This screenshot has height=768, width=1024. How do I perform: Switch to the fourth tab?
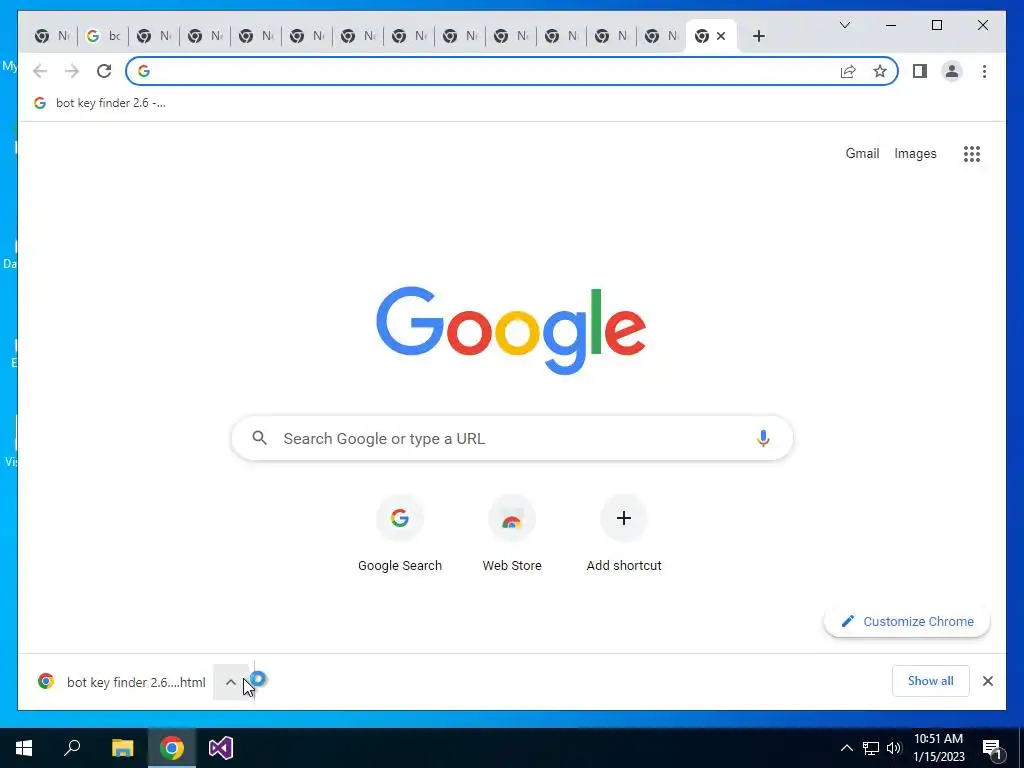coord(205,36)
